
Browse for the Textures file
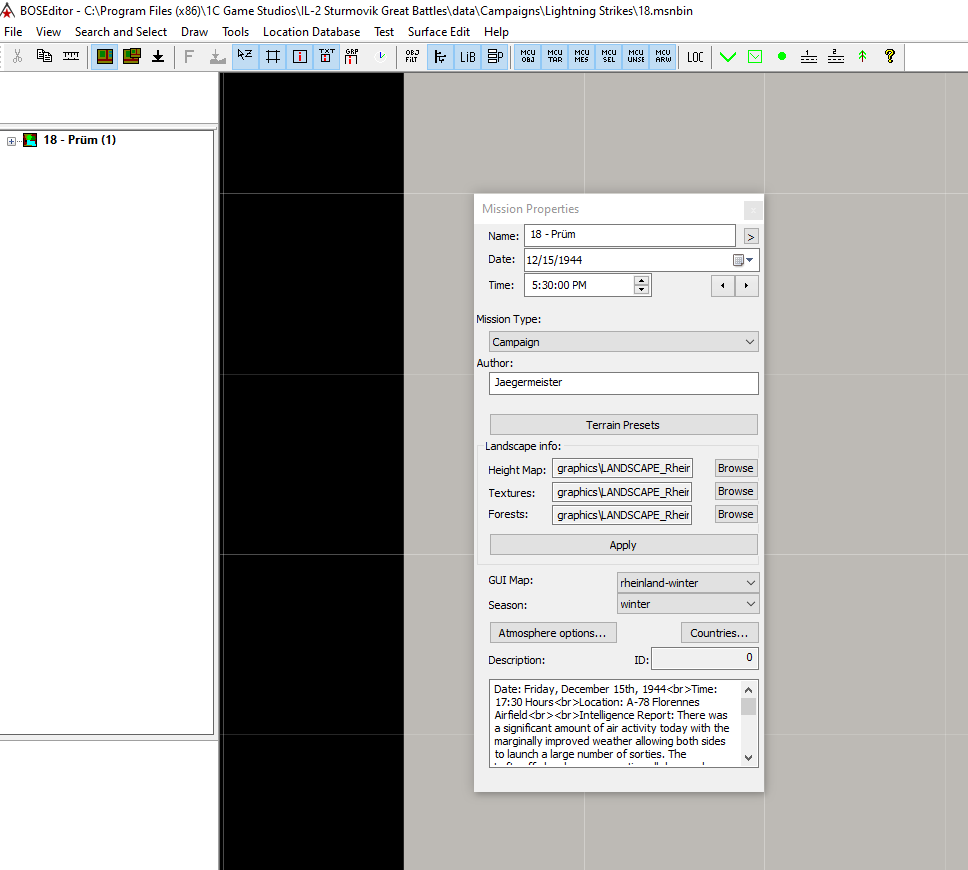[735, 491]
